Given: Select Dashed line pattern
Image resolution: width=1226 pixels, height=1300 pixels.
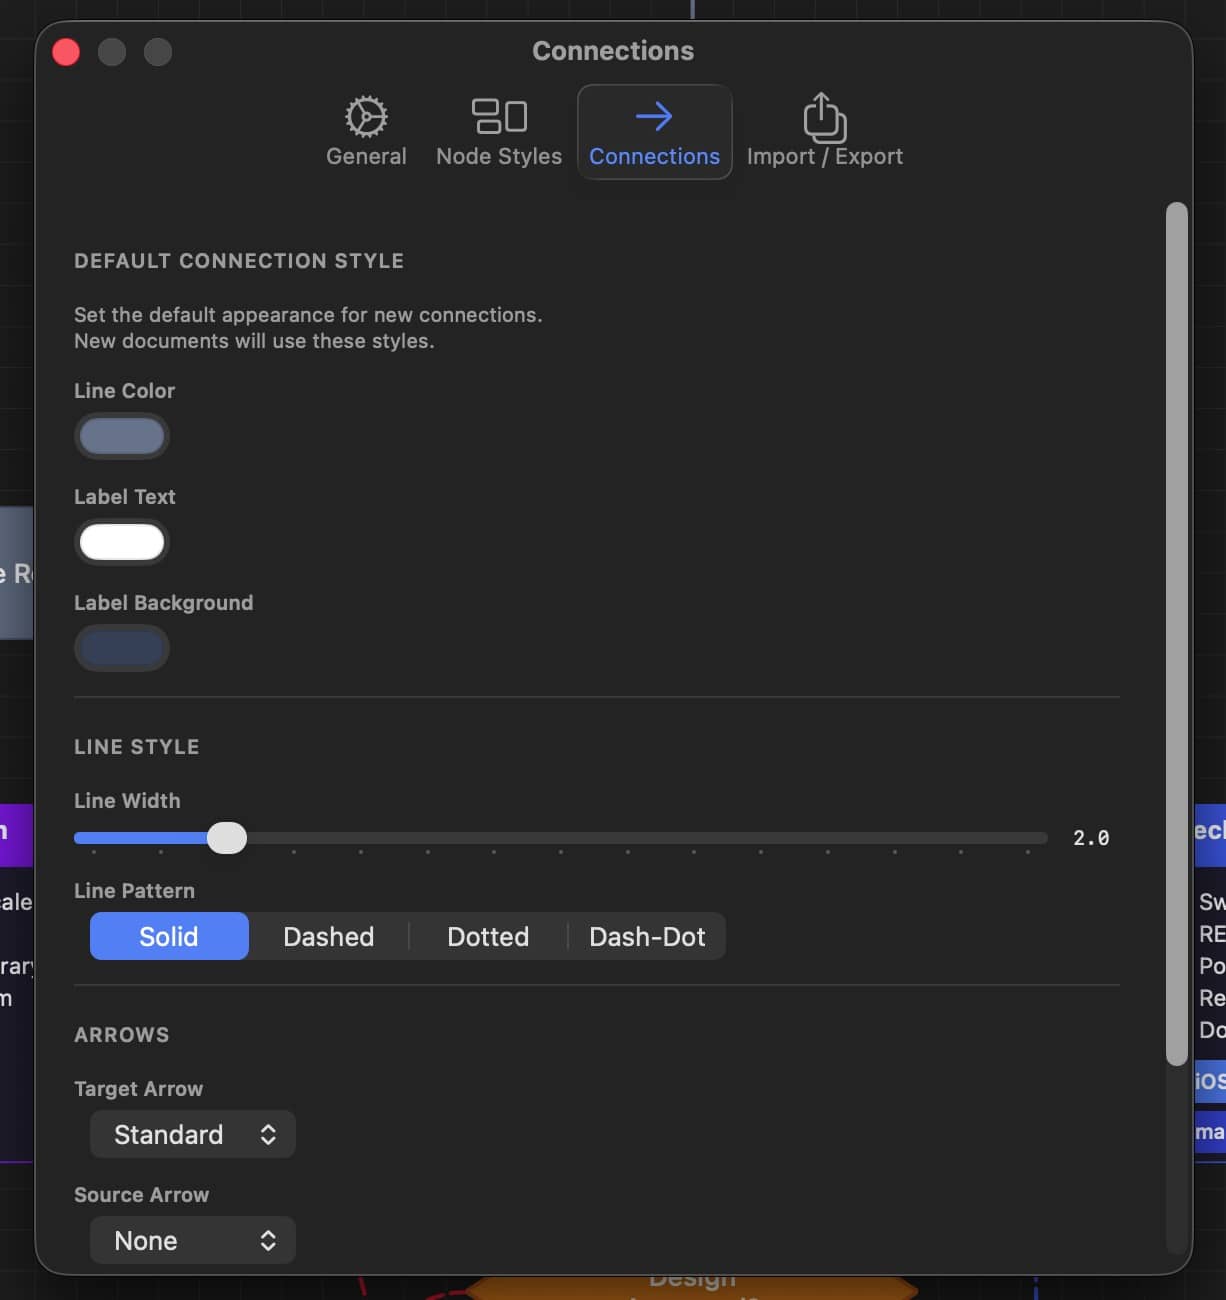Looking at the screenshot, I should click(328, 936).
